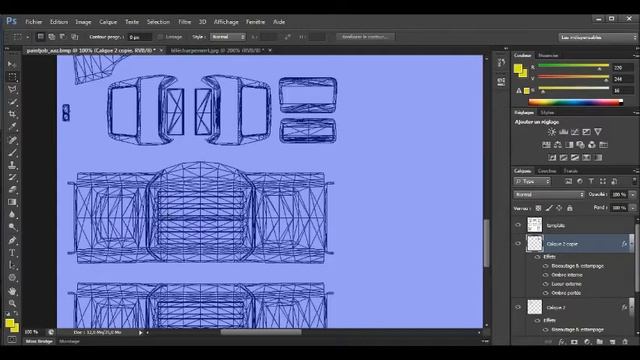
Task: Click Add to selection mode icon
Action: (52, 37)
